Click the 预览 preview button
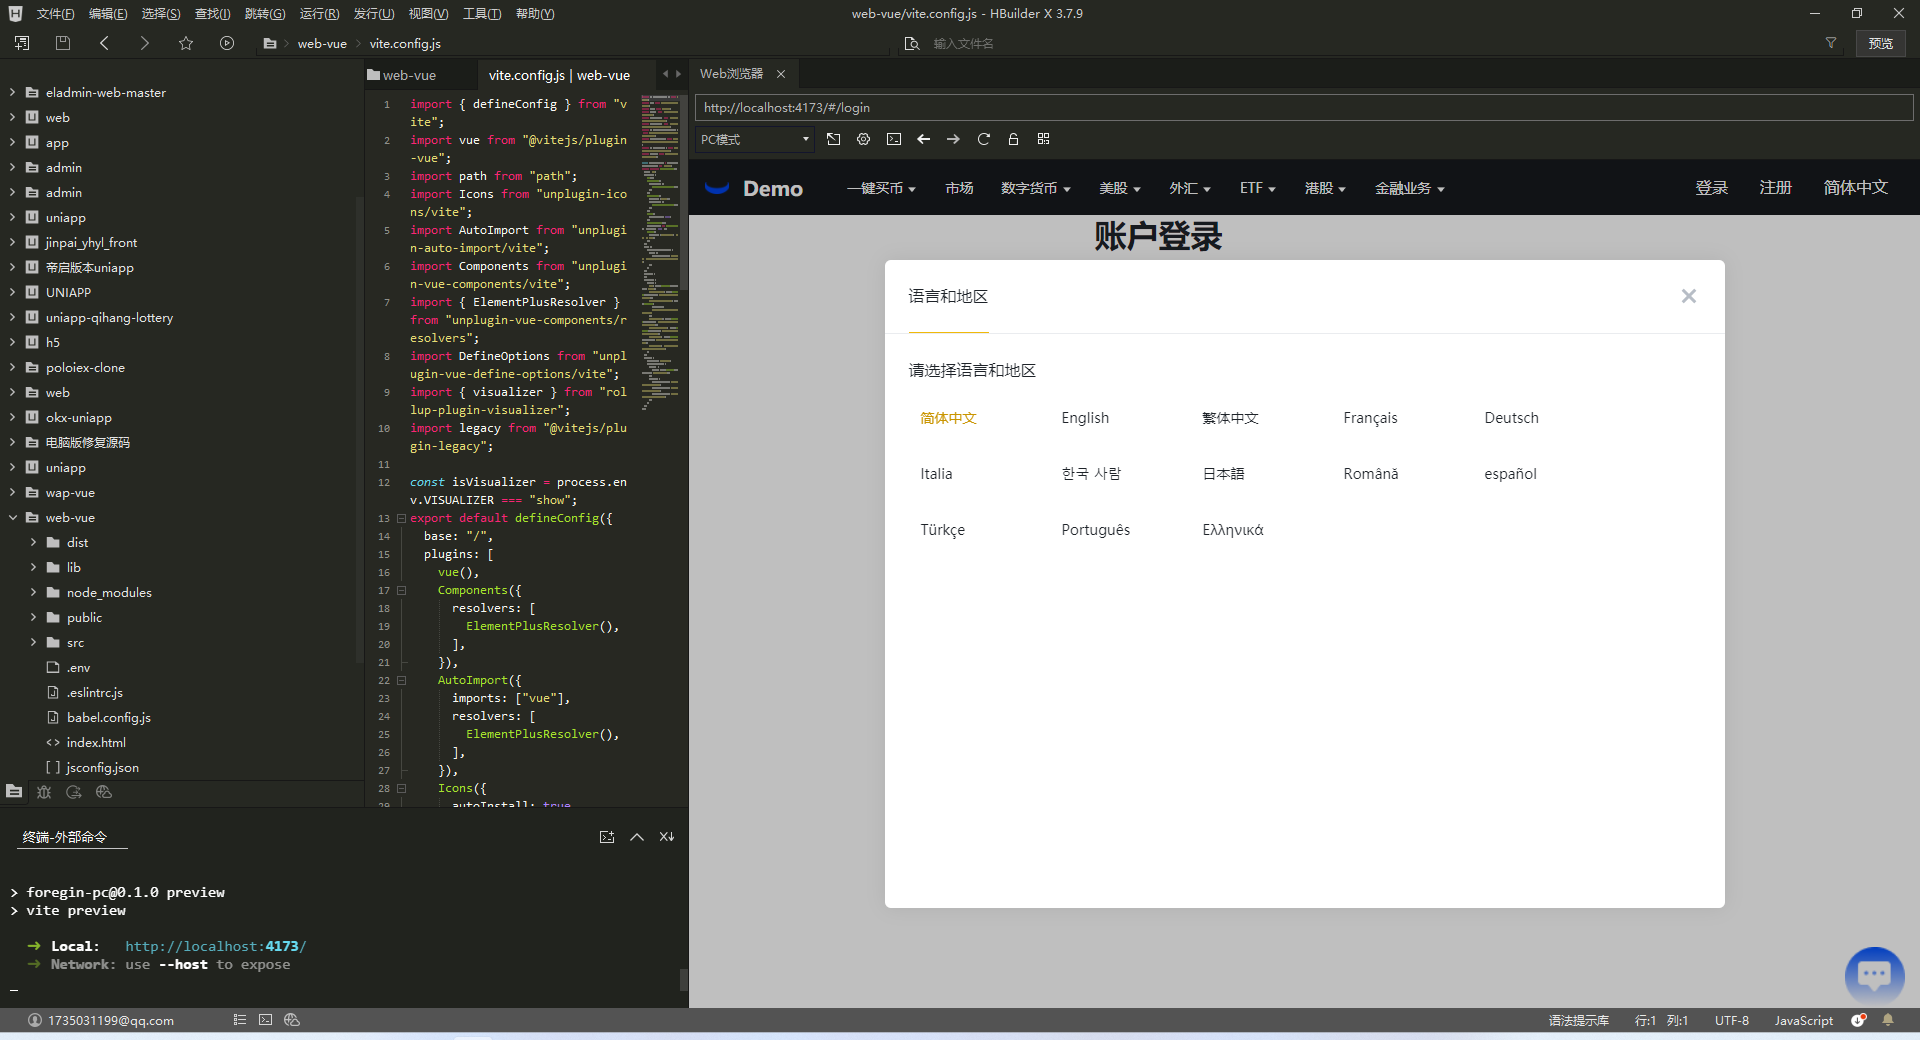This screenshot has width=1920, height=1040. [1881, 43]
